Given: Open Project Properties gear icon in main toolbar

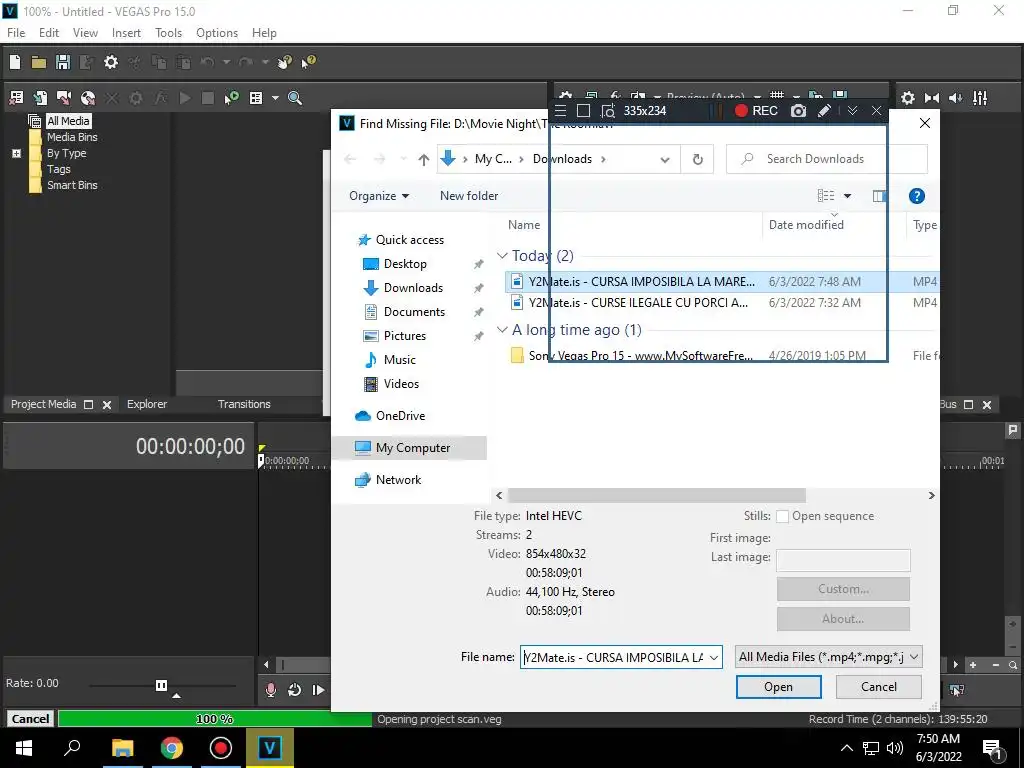Looking at the screenshot, I should (111, 62).
